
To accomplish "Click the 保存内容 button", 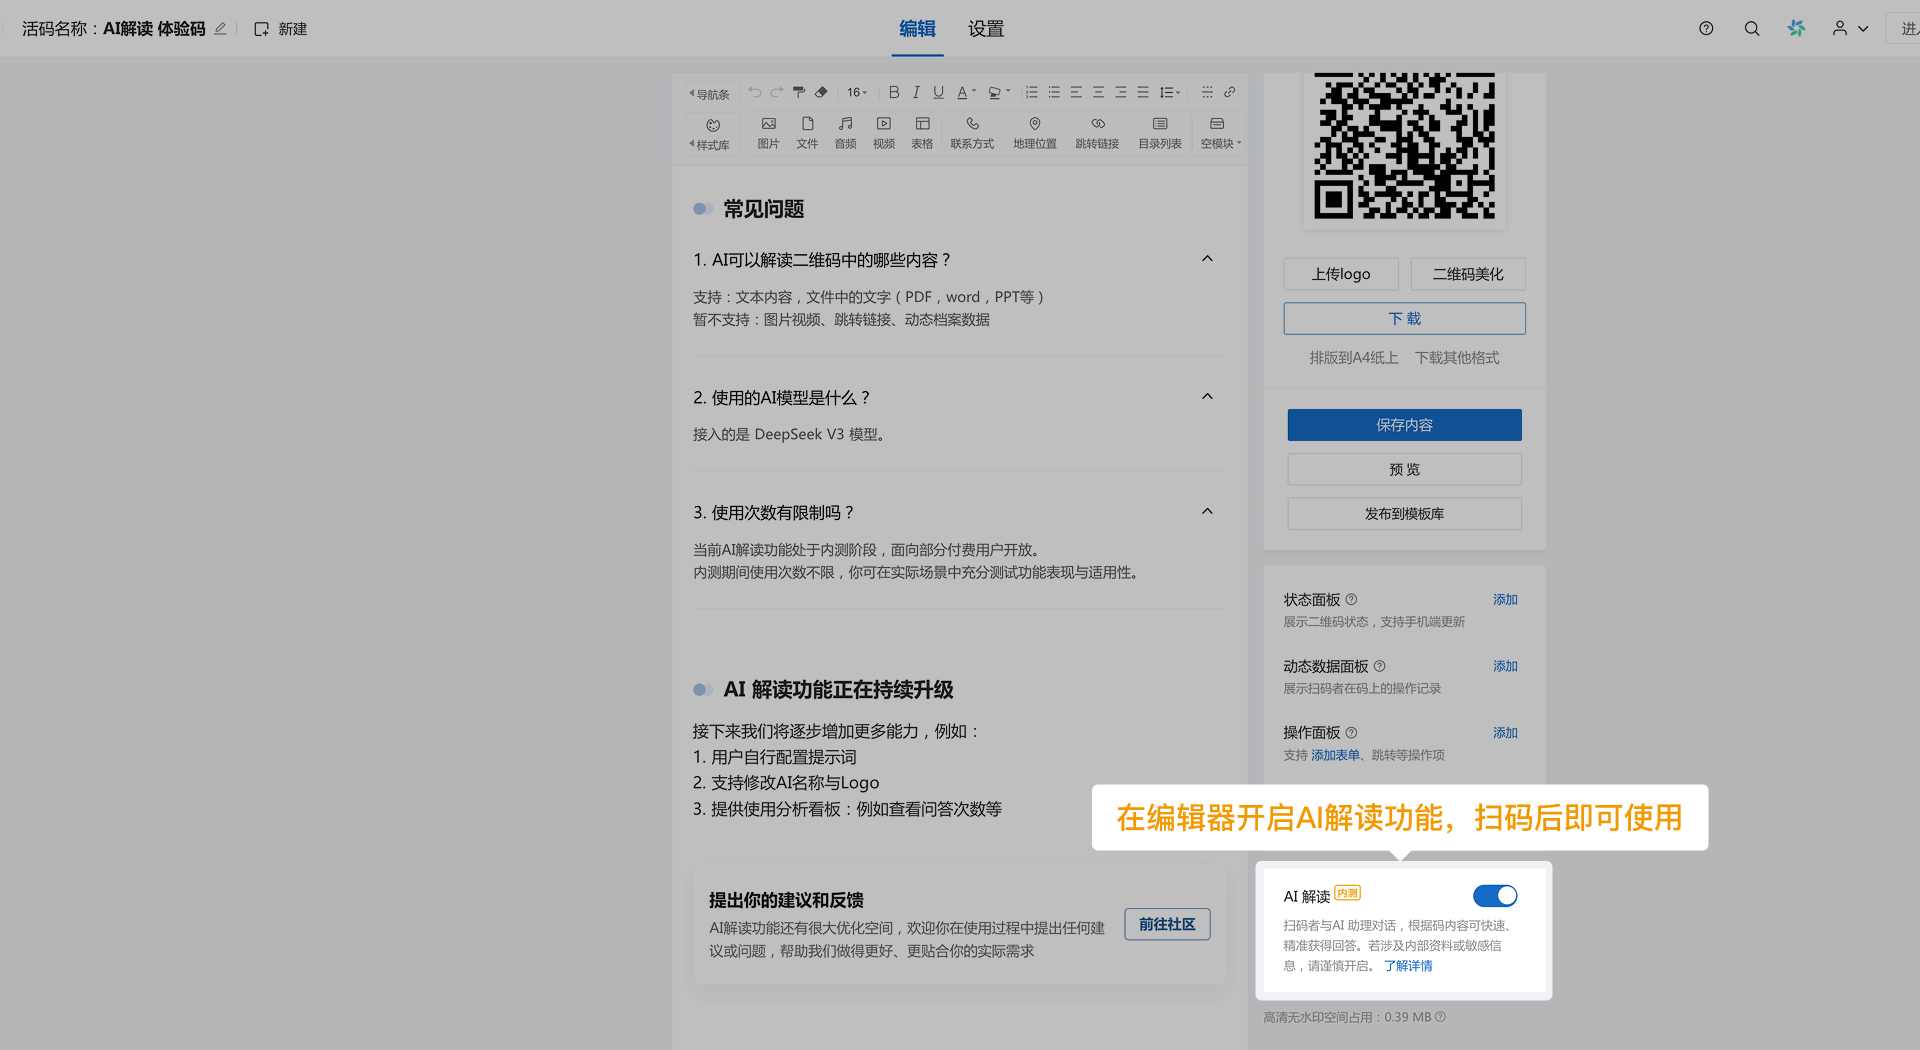I will [1404, 424].
